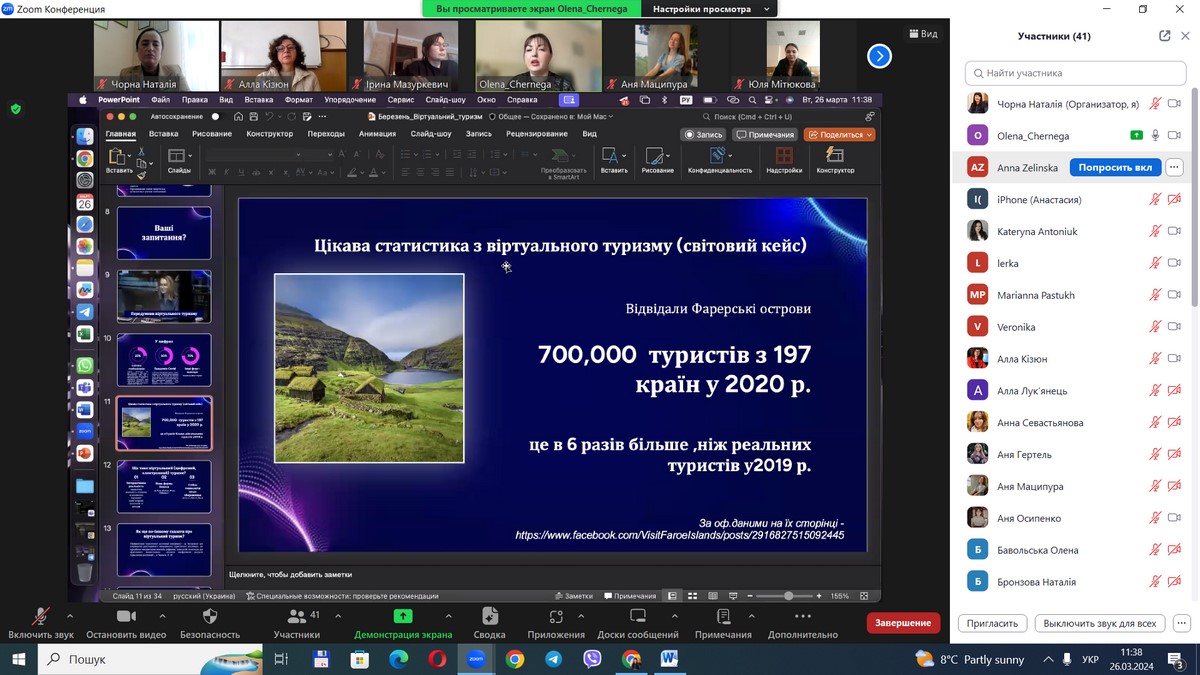Pop out the participants panel
1200x675 pixels.
tap(1164, 36)
